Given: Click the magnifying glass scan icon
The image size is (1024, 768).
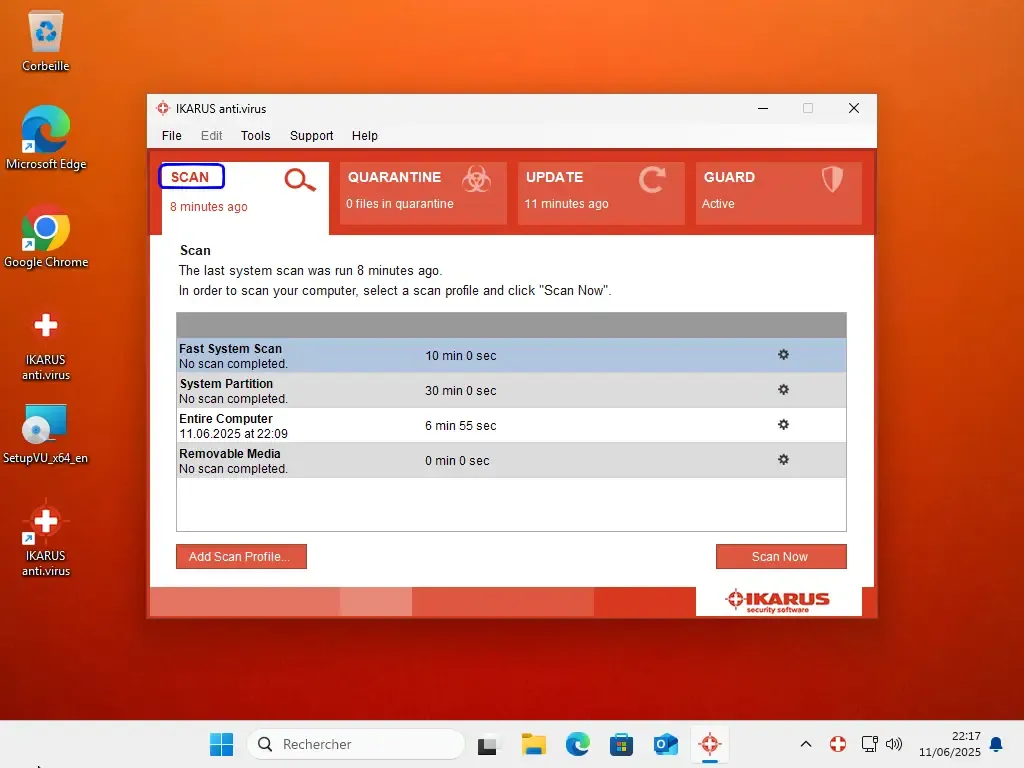Looking at the screenshot, I should pyautogui.click(x=300, y=180).
